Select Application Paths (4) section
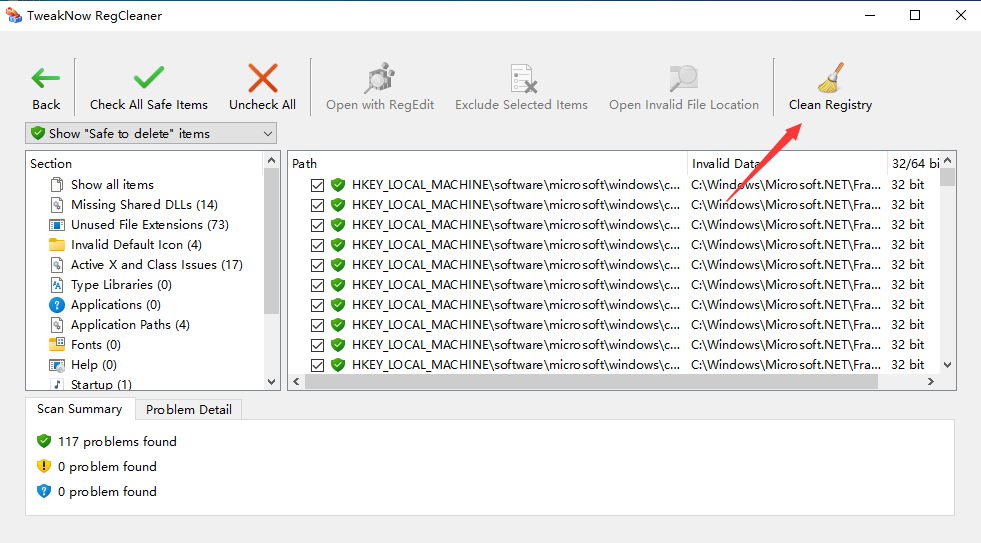Screen dimensions: 981x543 130,325
